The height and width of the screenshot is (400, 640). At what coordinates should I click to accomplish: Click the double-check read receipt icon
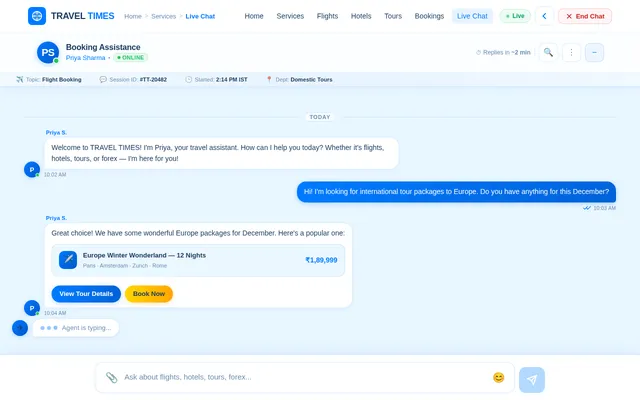coord(587,208)
